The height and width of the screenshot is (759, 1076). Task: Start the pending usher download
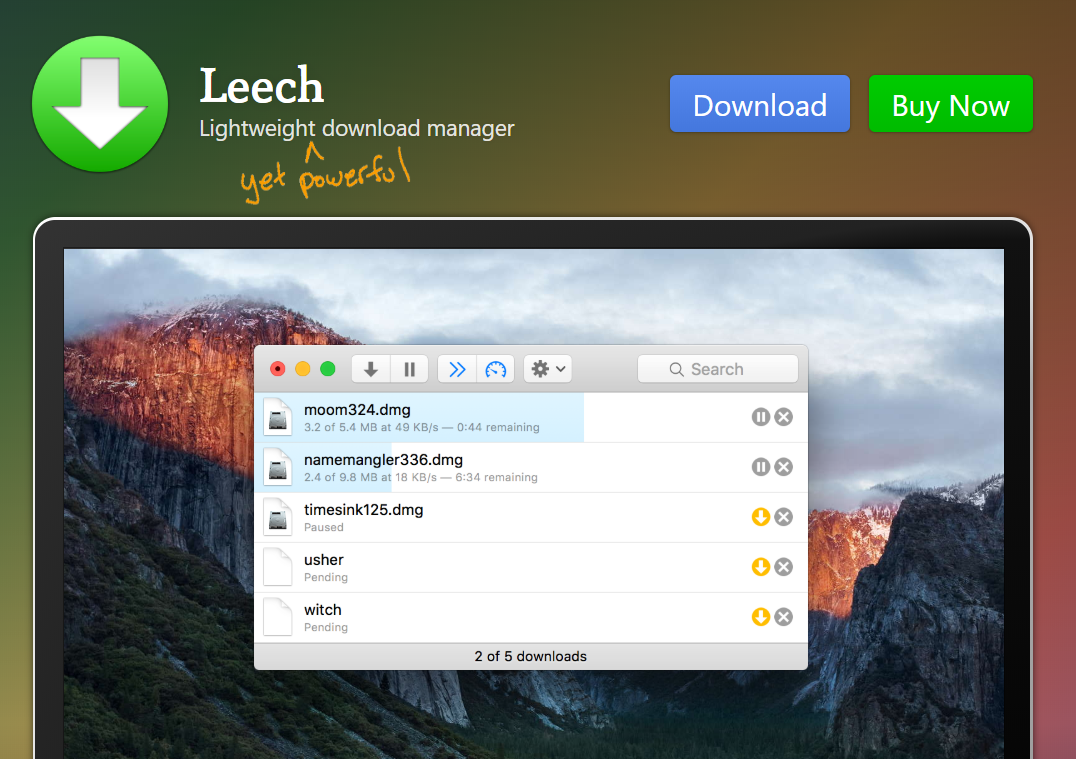click(x=760, y=567)
